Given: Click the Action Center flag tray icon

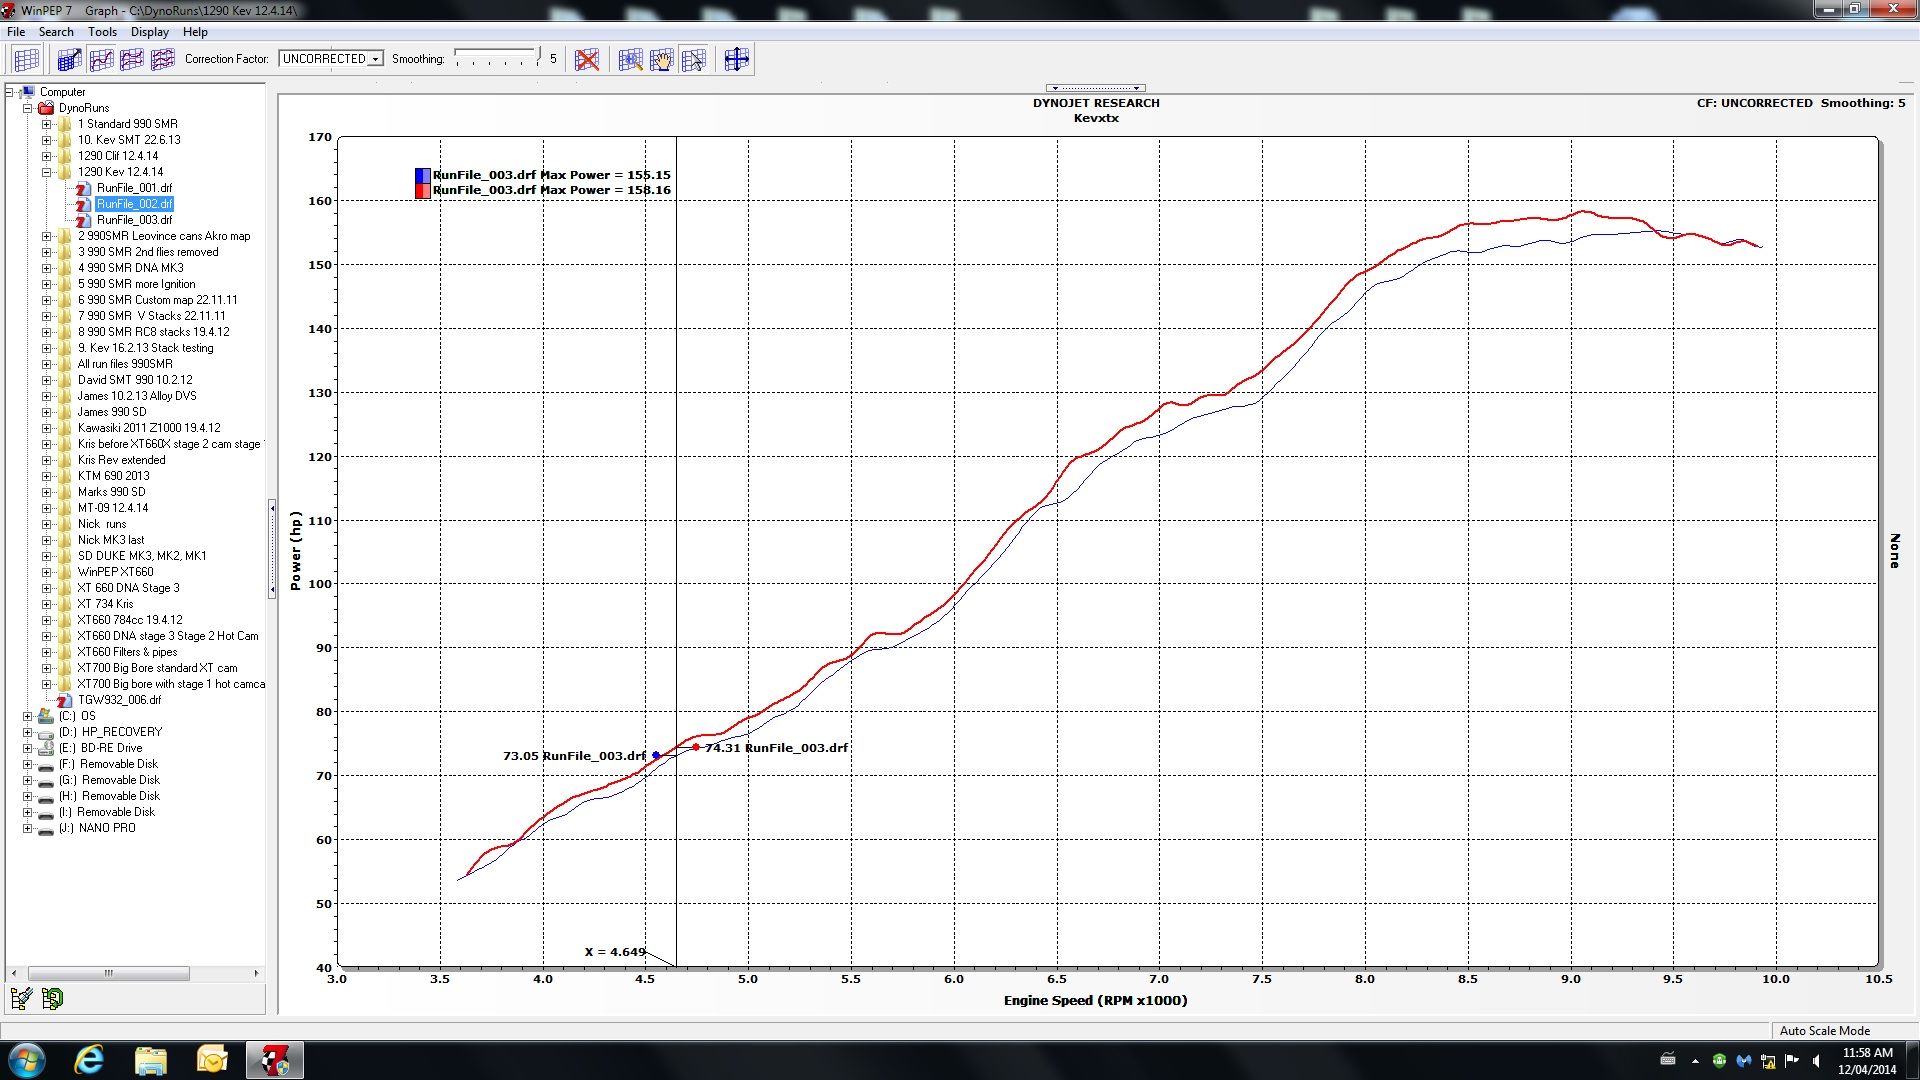Looking at the screenshot, I should [1792, 1061].
